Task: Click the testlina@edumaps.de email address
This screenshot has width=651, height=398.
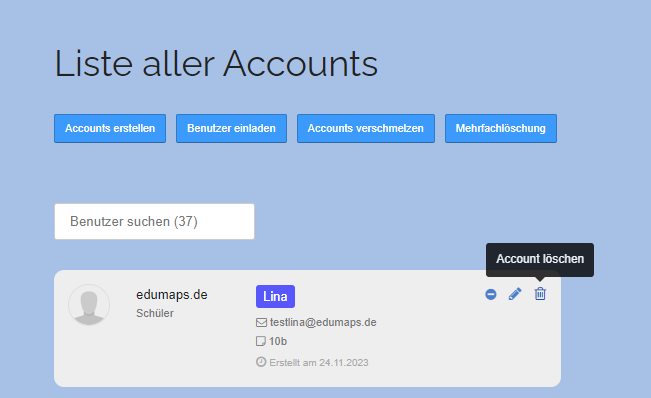Action: pyautogui.click(x=323, y=322)
